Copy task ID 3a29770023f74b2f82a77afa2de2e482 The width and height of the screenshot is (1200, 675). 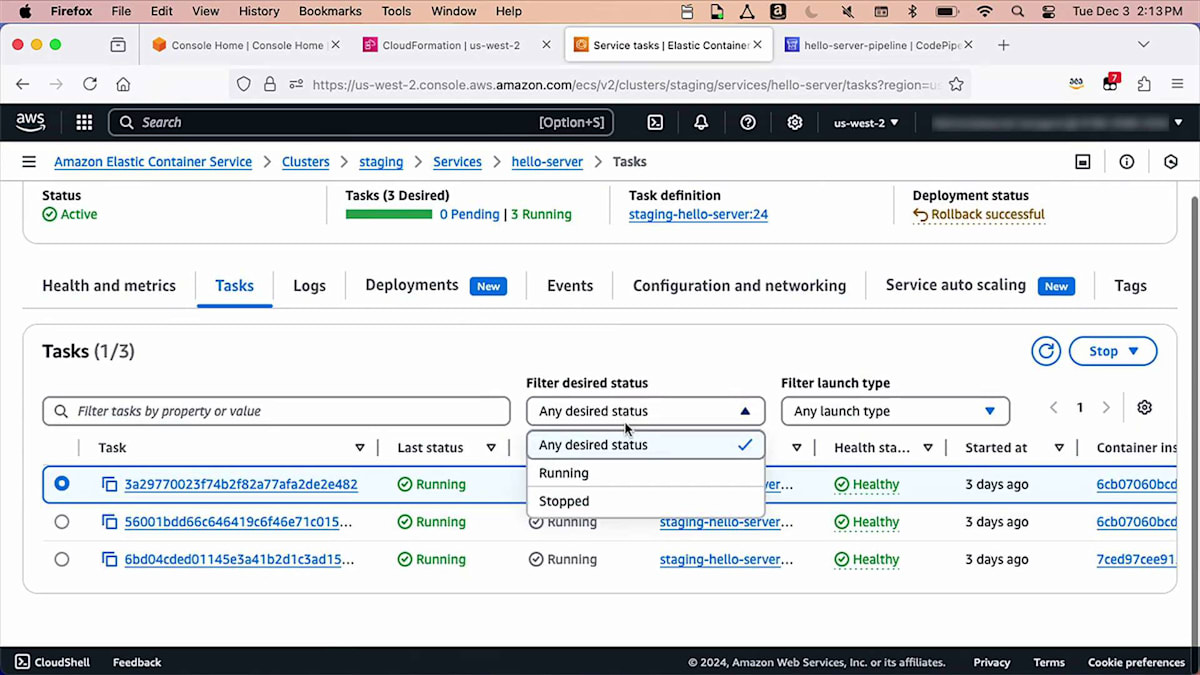click(110, 484)
